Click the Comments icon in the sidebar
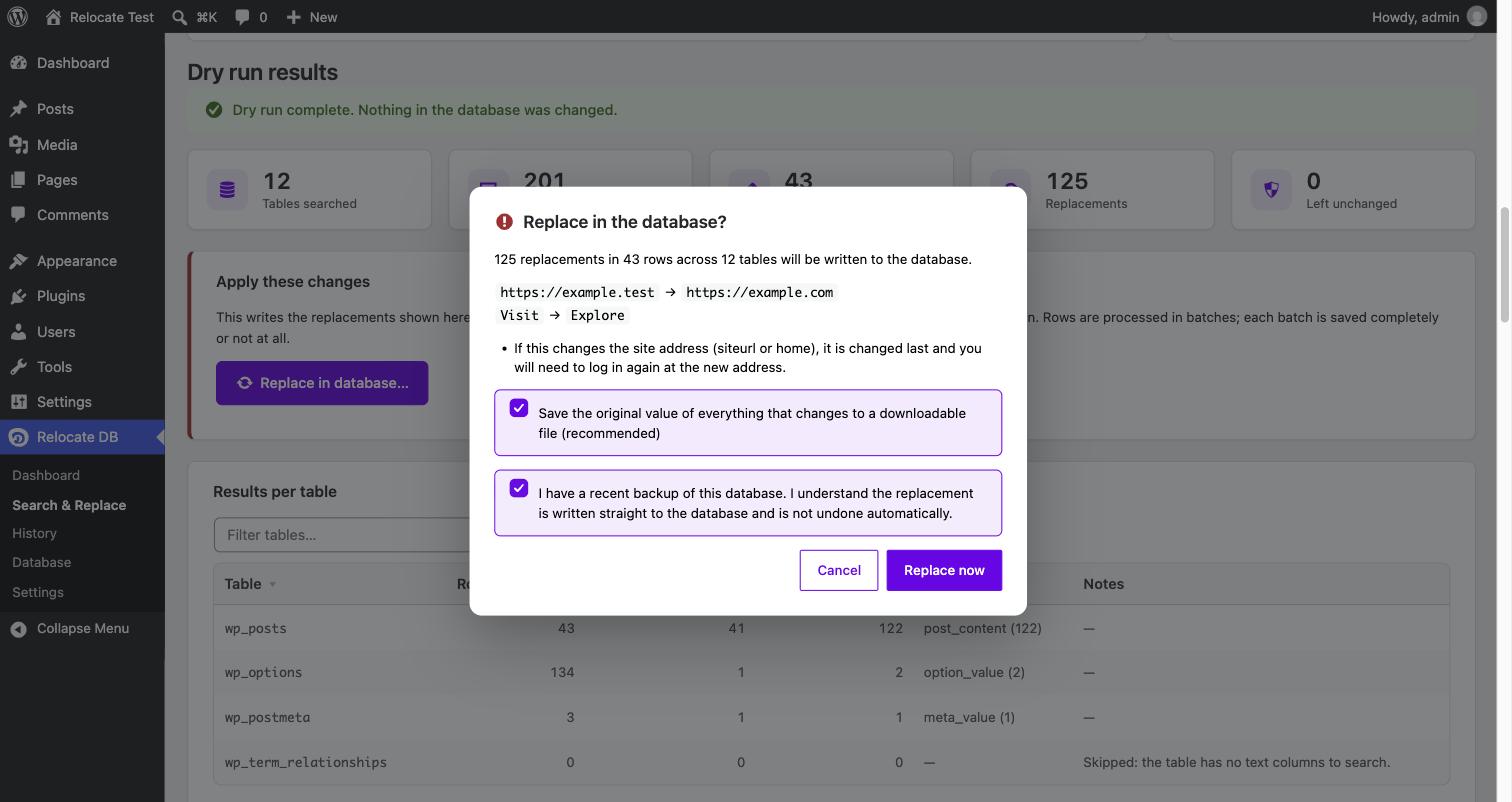 (x=18, y=215)
